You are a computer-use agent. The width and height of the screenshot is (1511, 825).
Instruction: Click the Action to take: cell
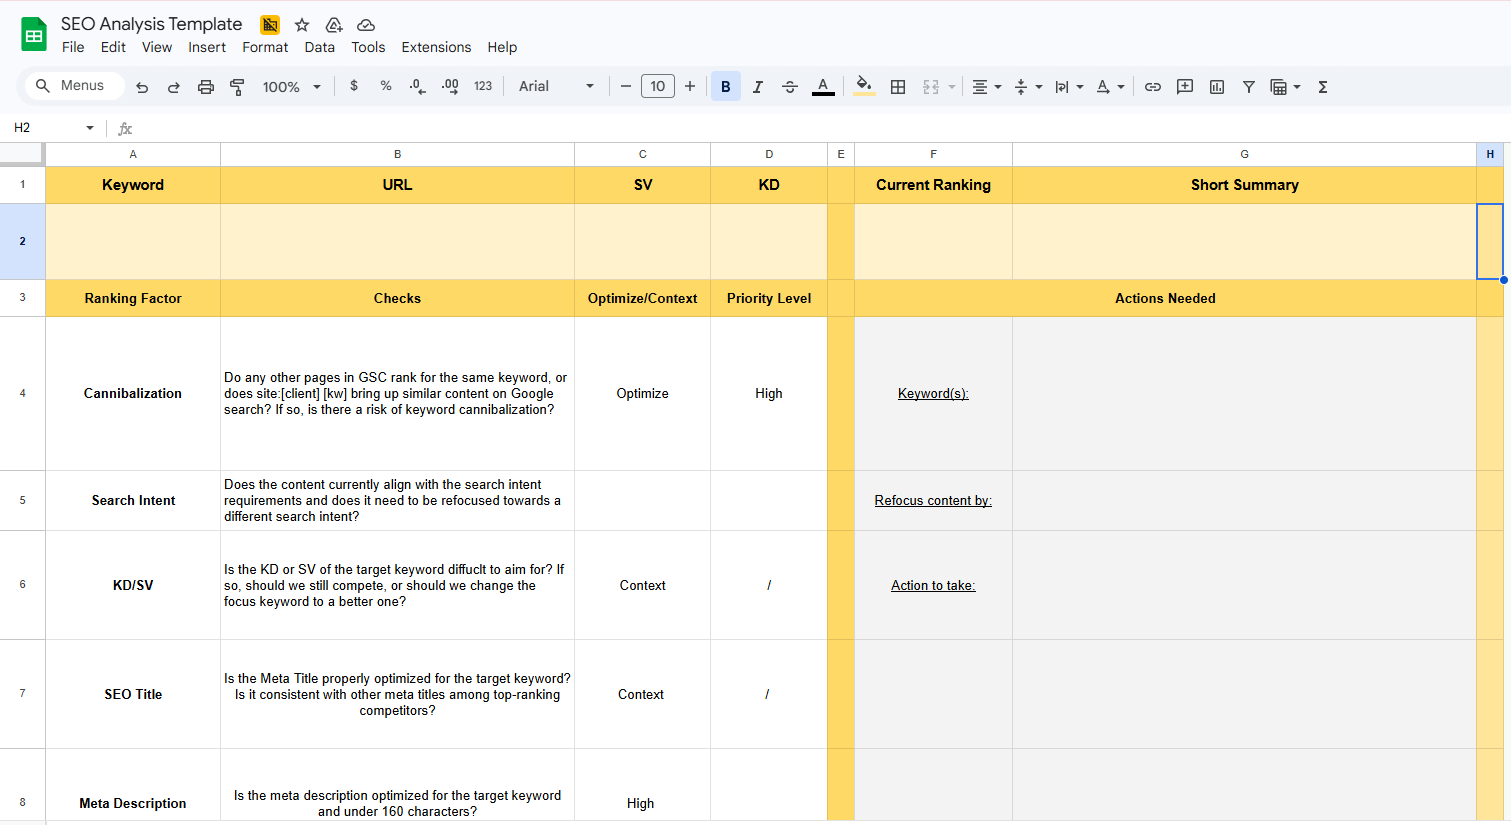(933, 585)
